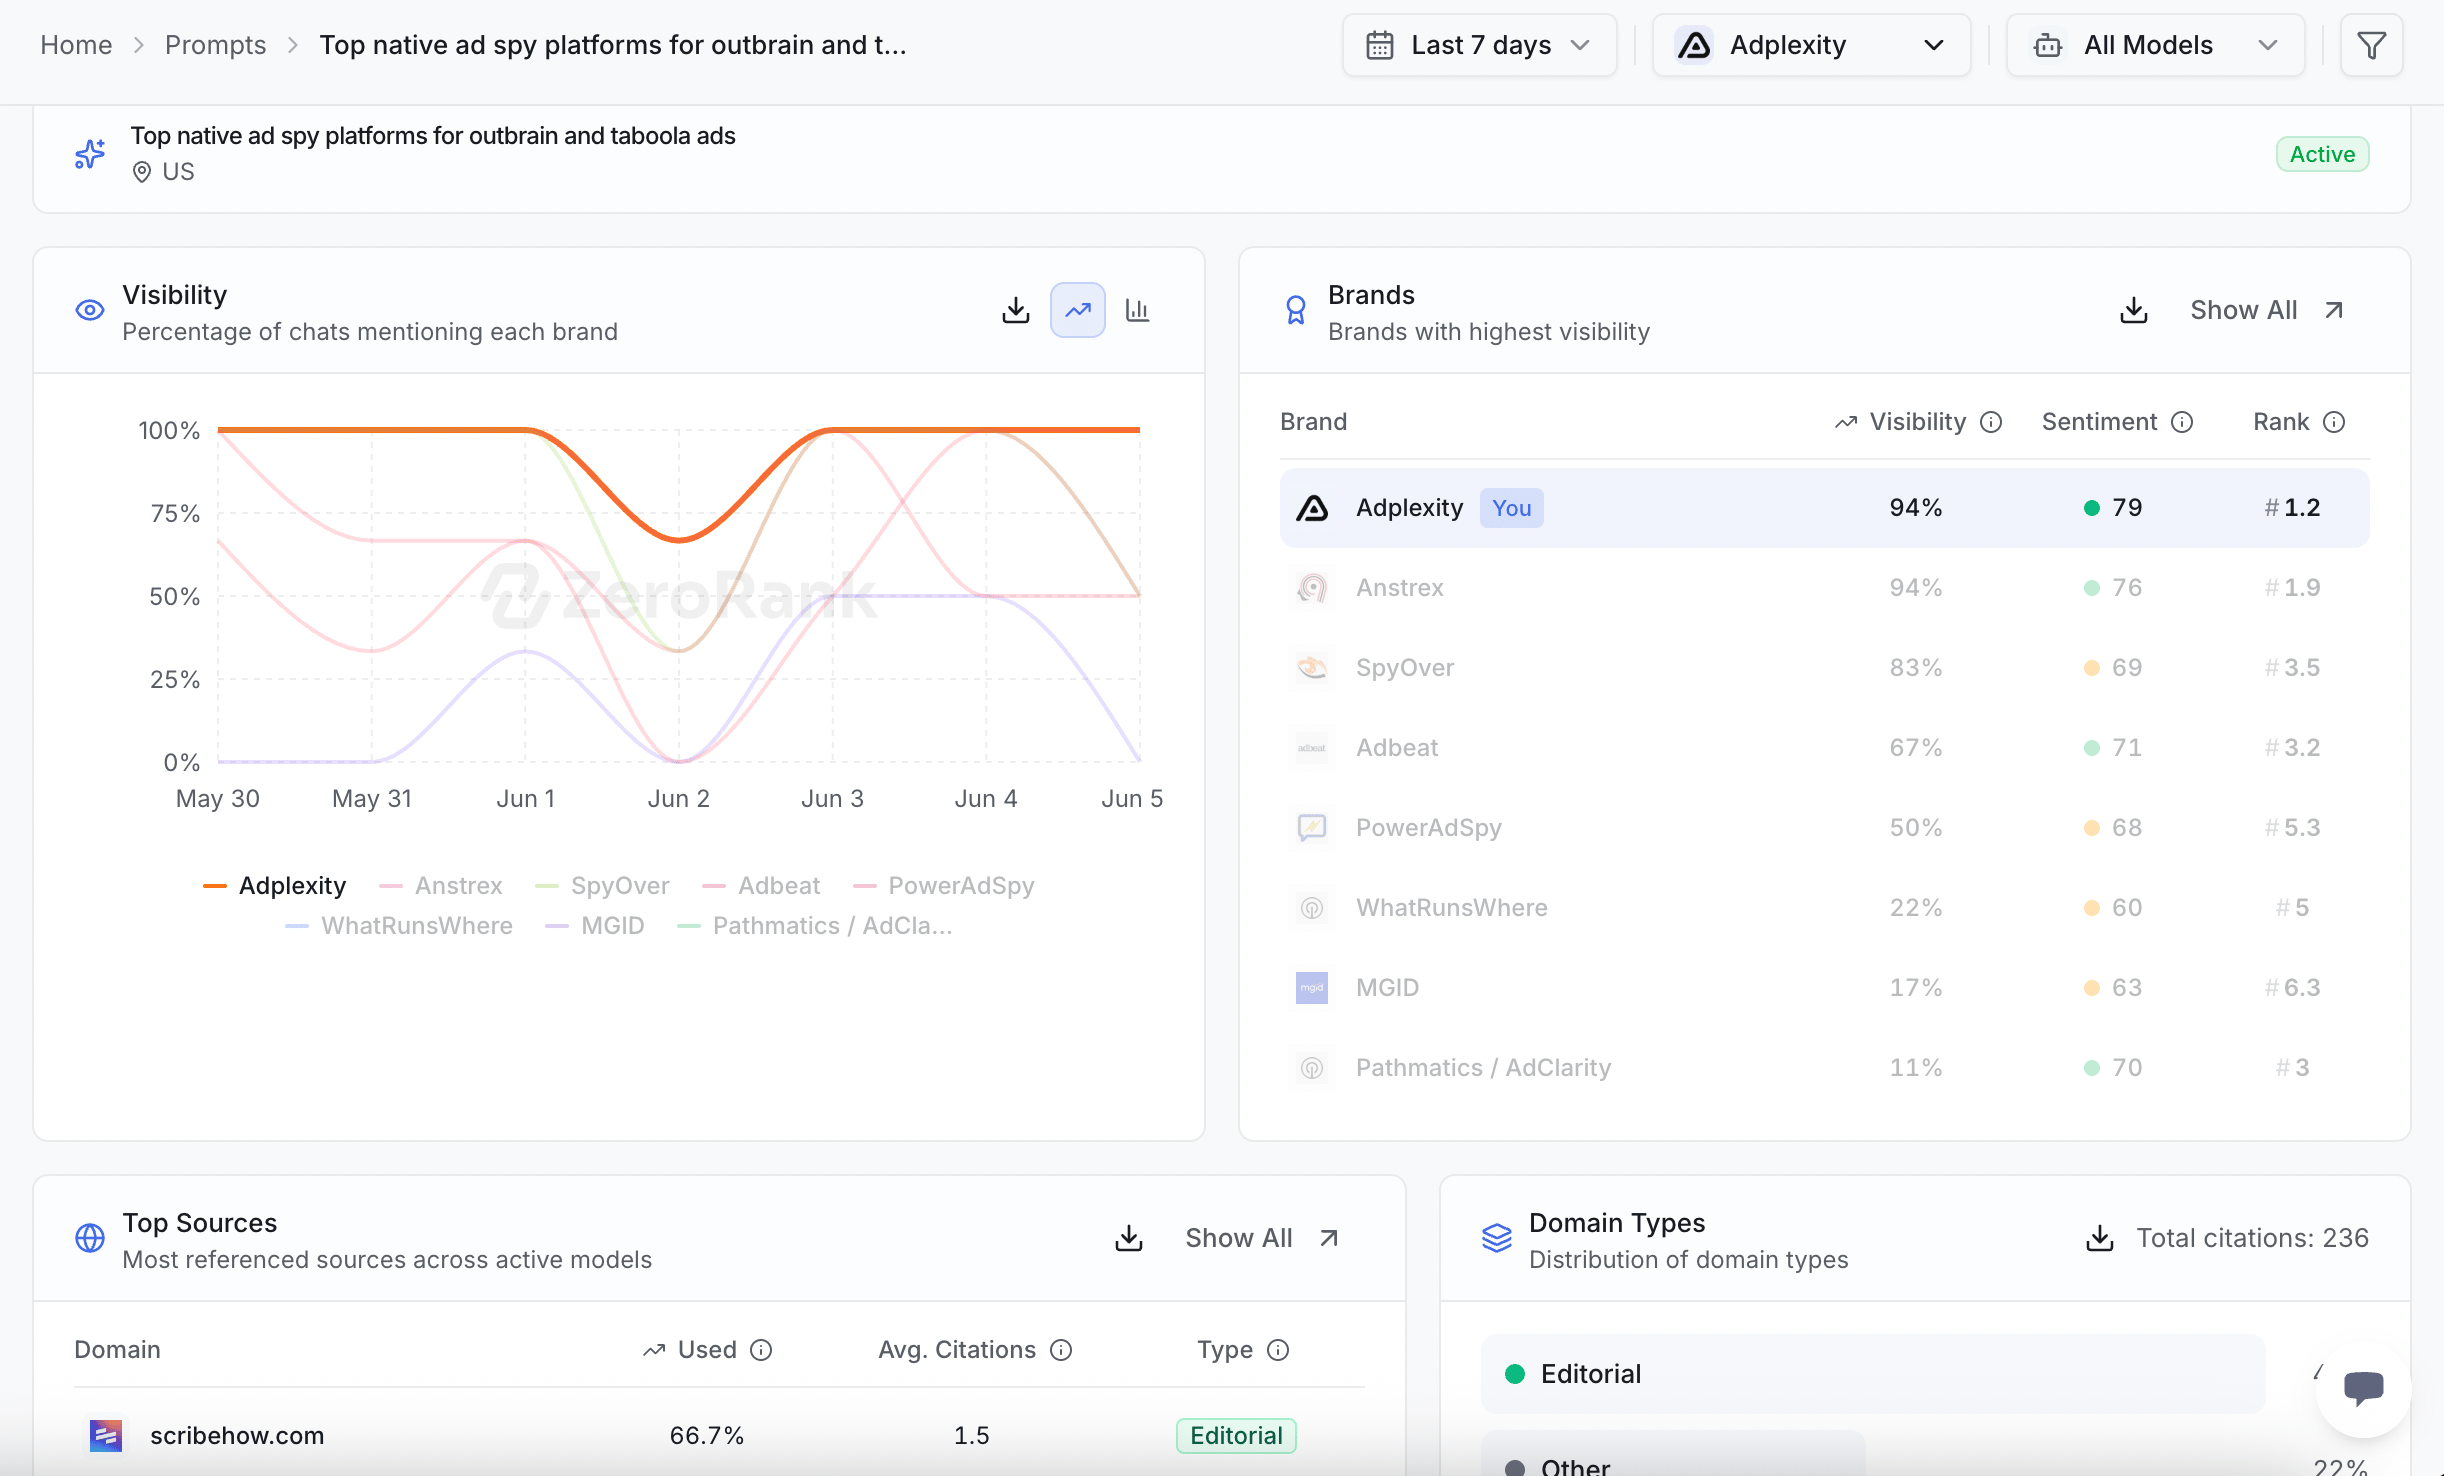Click the Sentiment column info icon
Screen dimensions: 2444x1476
2182,422
